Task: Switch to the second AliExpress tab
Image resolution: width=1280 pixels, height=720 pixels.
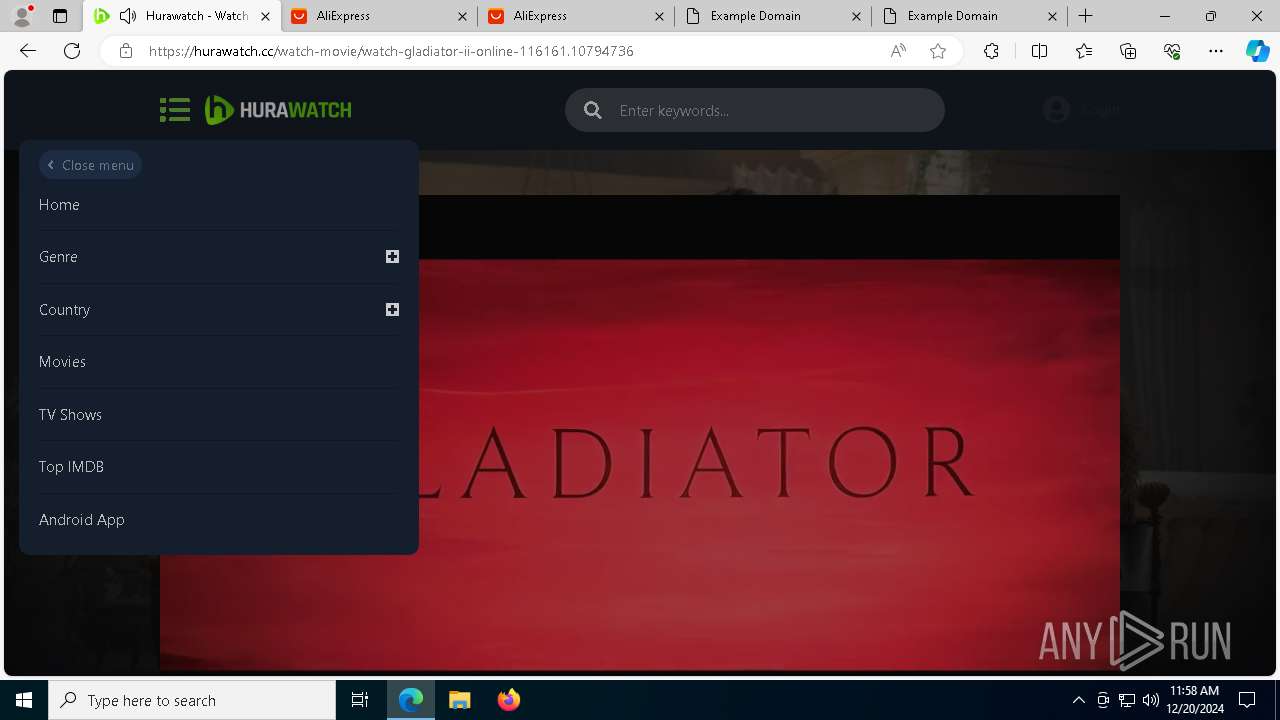Action: [x=576, y=16]
